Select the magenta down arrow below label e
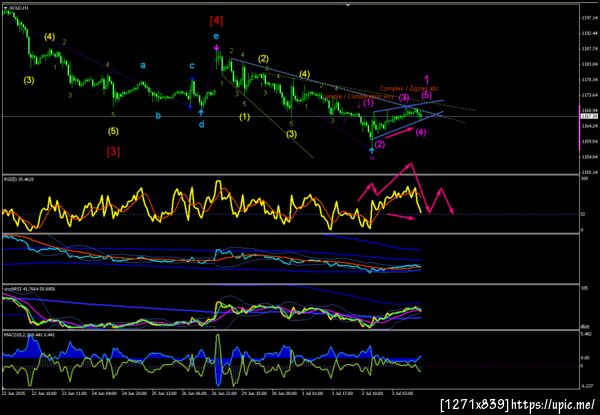This screenshot has height=415, width=600. 216,48
